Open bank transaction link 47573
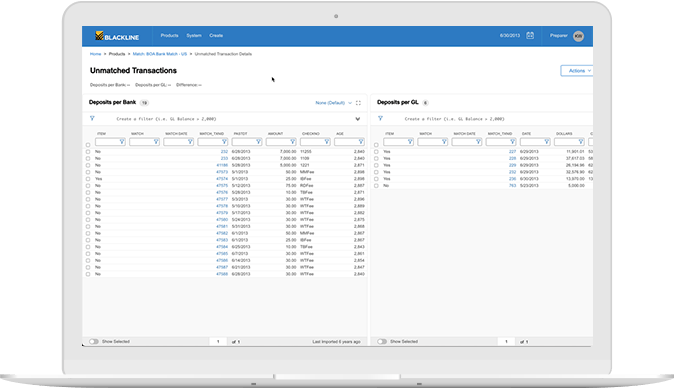The image size is (674, 390). (222, 172)
